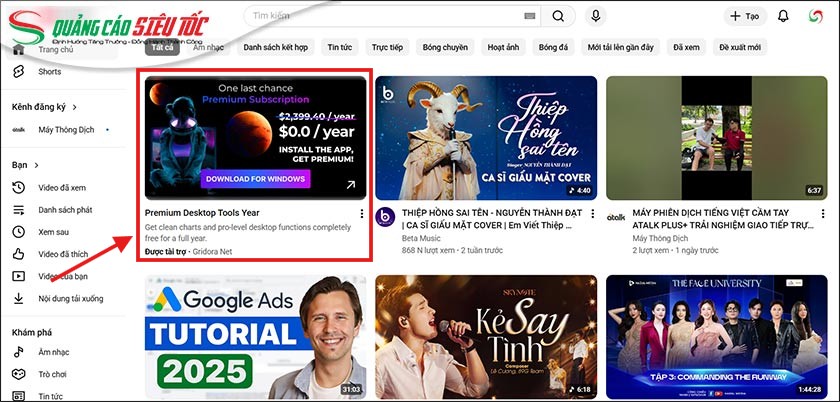Viewport: 840px width, 402px height.
Task: Click the external link arrow on the ad
Action: pyautogui.click(x=350, y=185)
